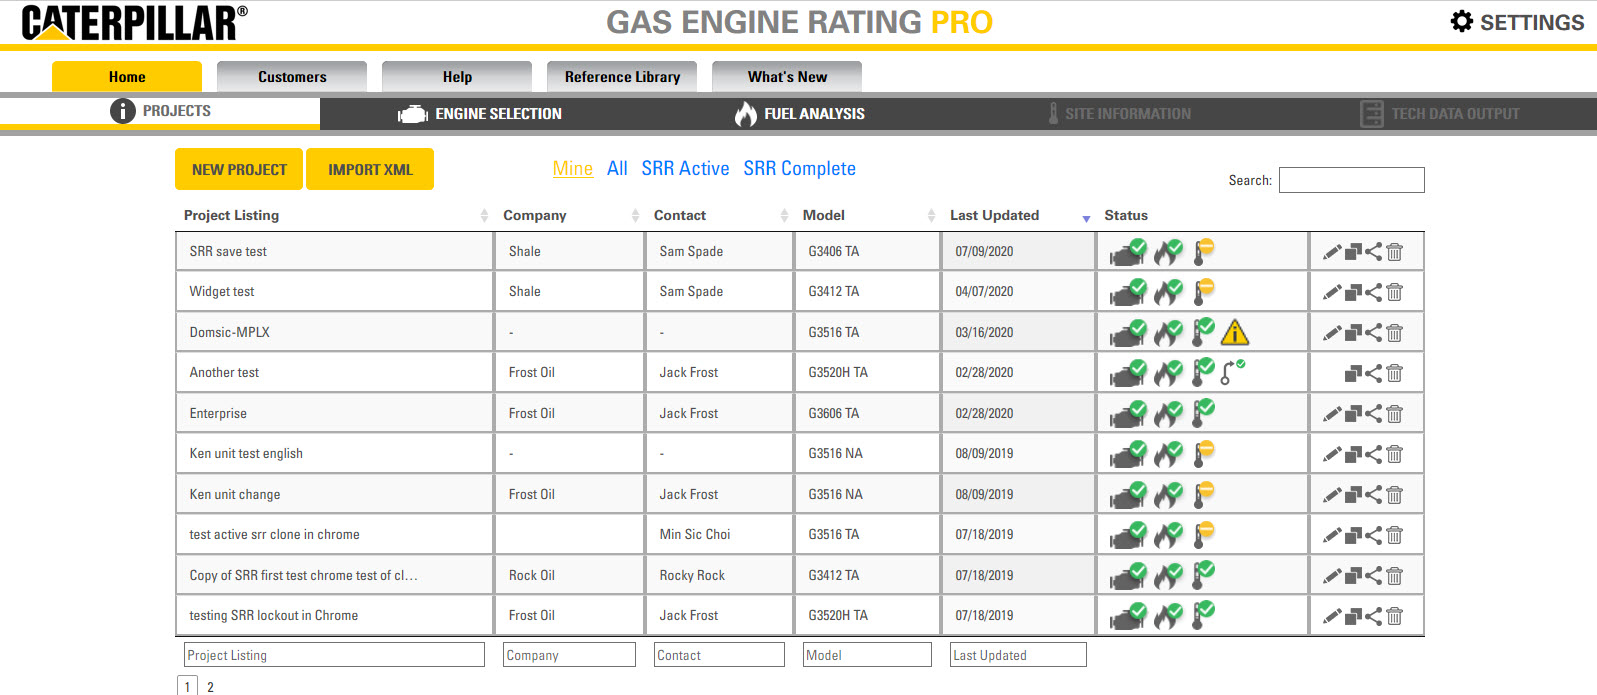Select the Domsic-MPLX project name
This screenshot has width=1597, height=695.
click(x=230, y=332)
